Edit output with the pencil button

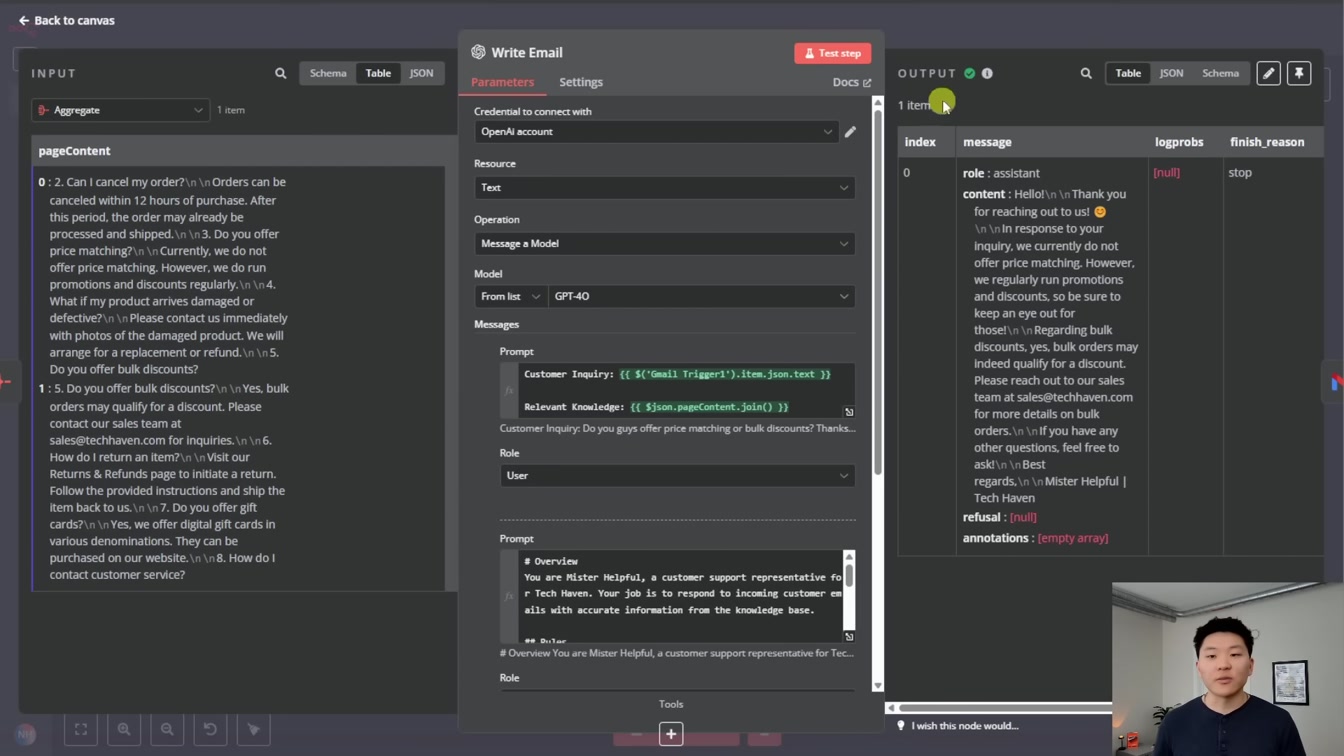1268,73
